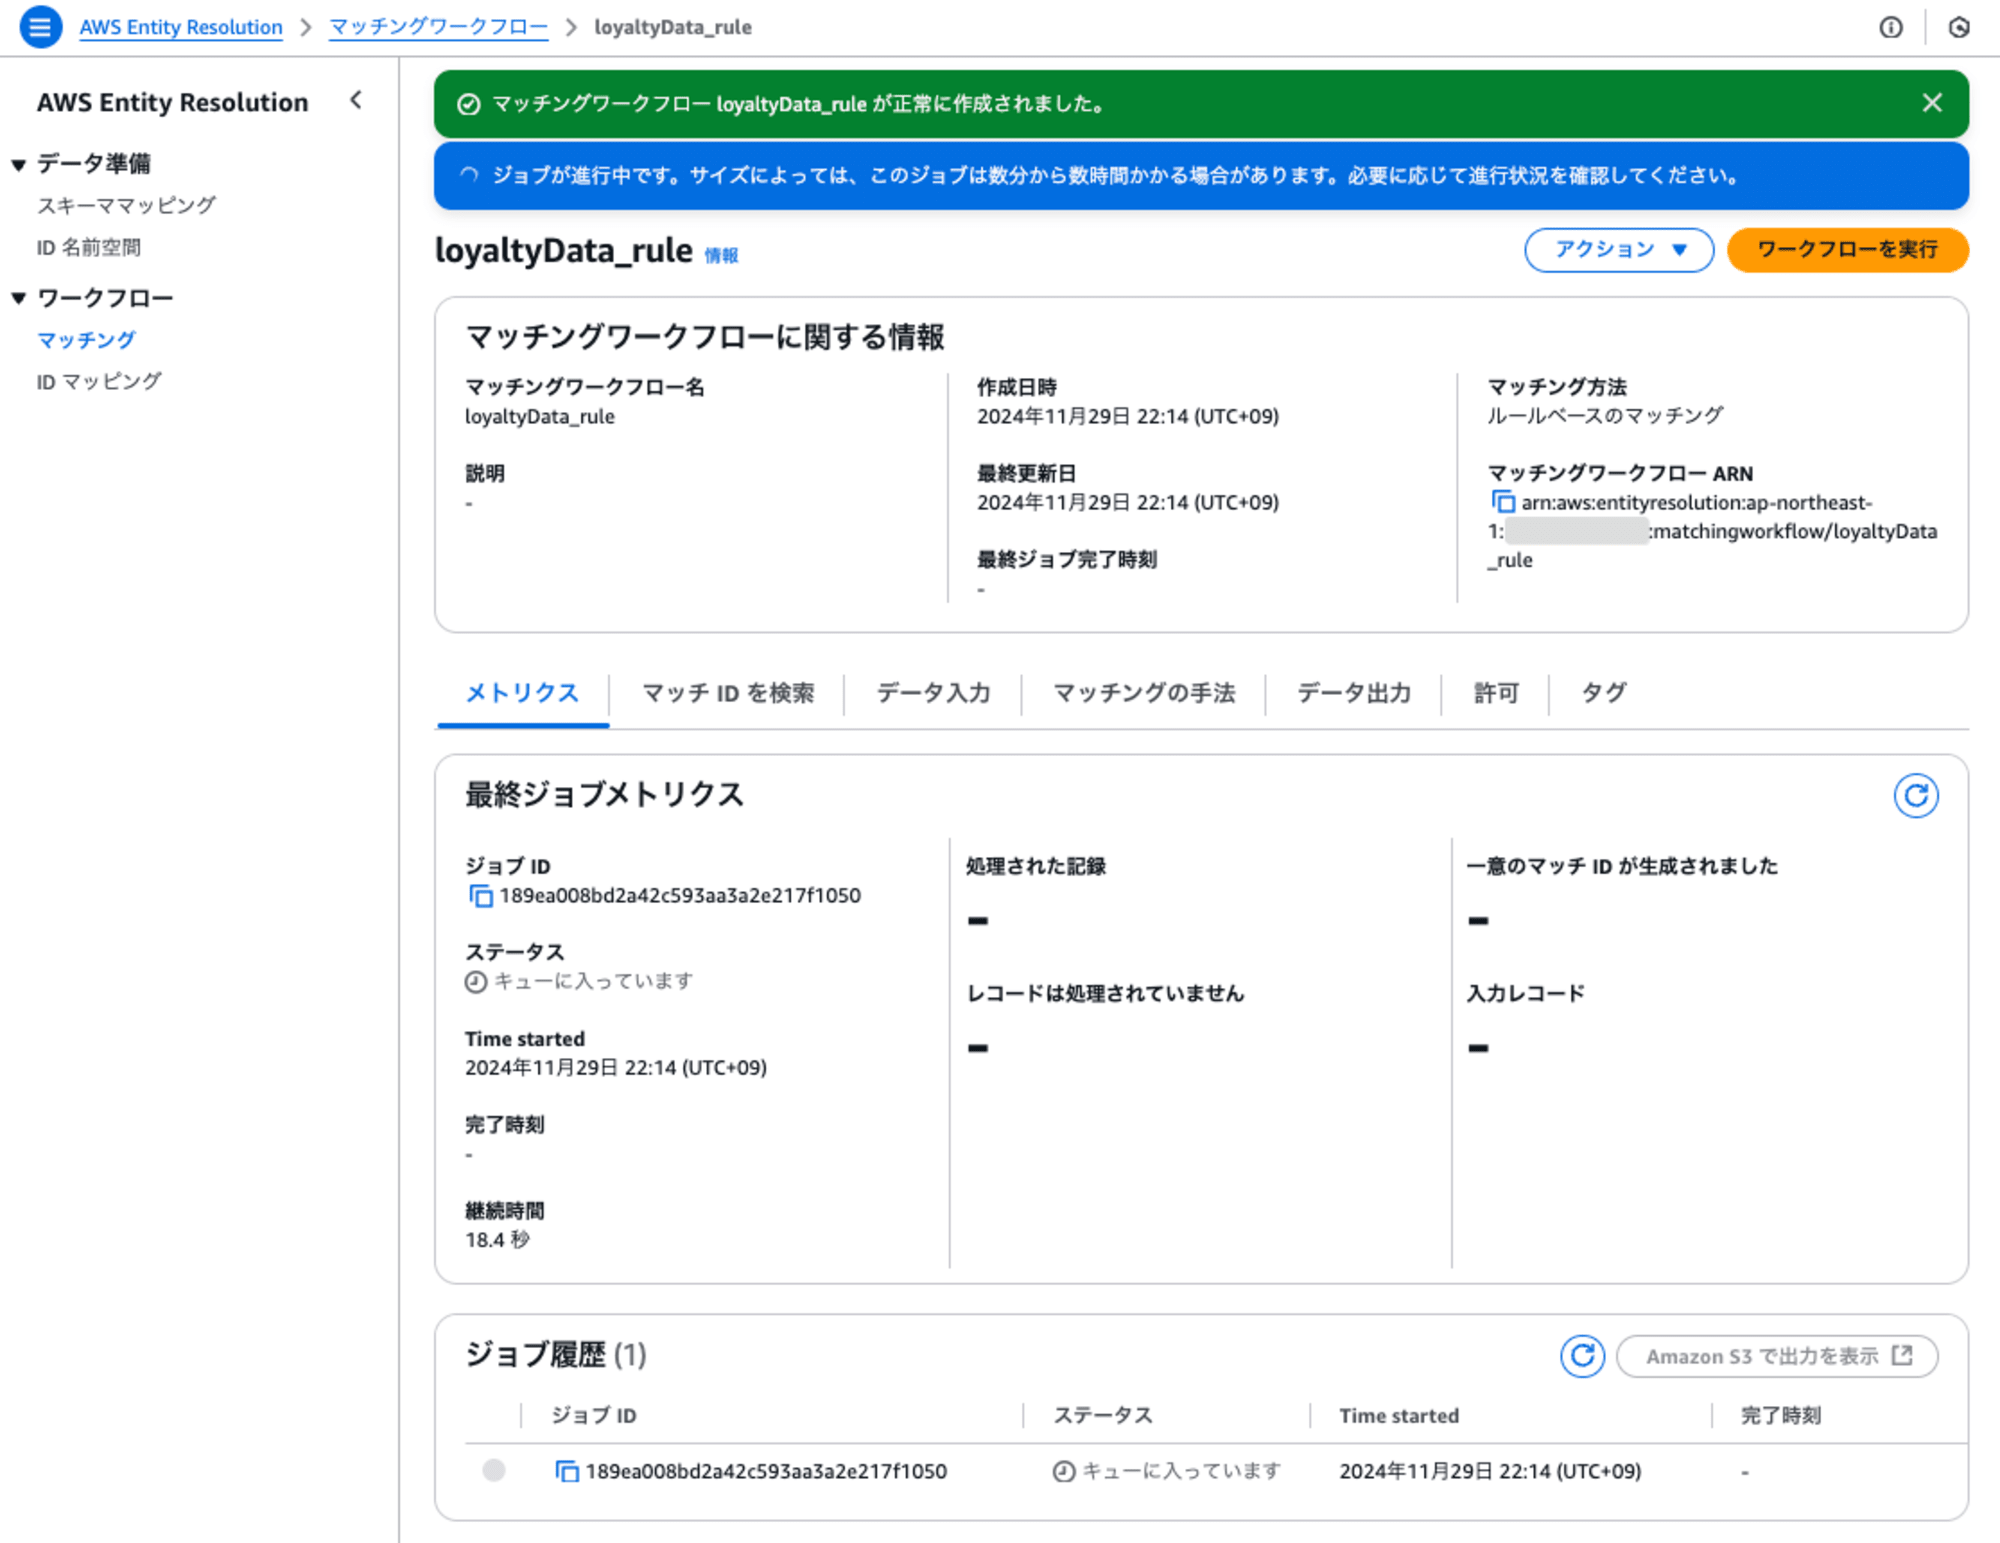The width and height of the screenshot is (2000, 1543).
Task: Go to マッチングワークフロー breadcrumb link
Action: [x=438, y=27]
